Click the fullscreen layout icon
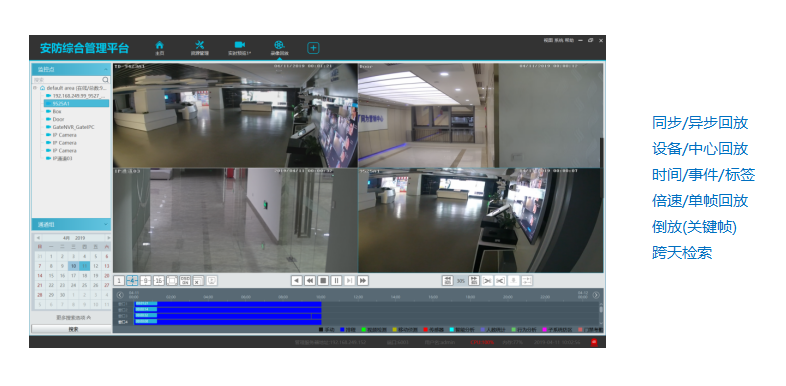The width and height of the screenshot is (786, 386). coord(172,281)
